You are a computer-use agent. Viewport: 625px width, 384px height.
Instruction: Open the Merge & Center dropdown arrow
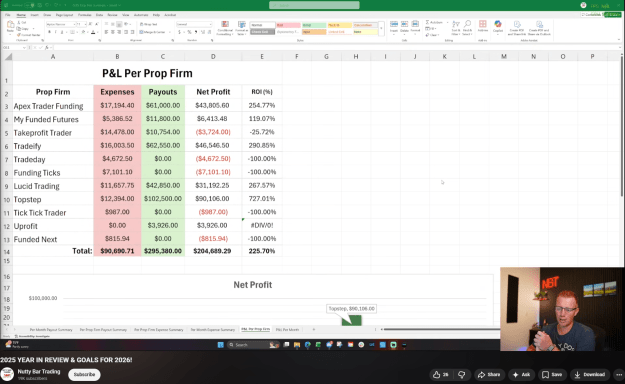click(x=170, y=32)
